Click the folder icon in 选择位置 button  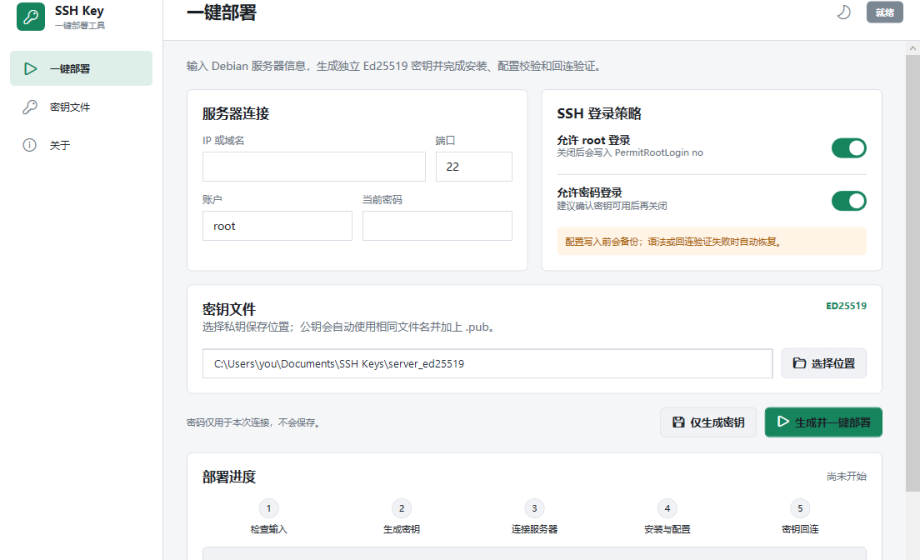click(799, 363)
